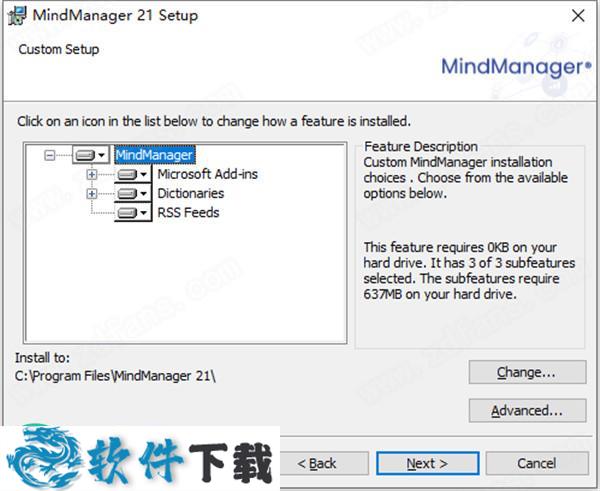Select the MindManager tree item label
The height and width of the screenshot is (491, 600).
[x=155, y=155]
